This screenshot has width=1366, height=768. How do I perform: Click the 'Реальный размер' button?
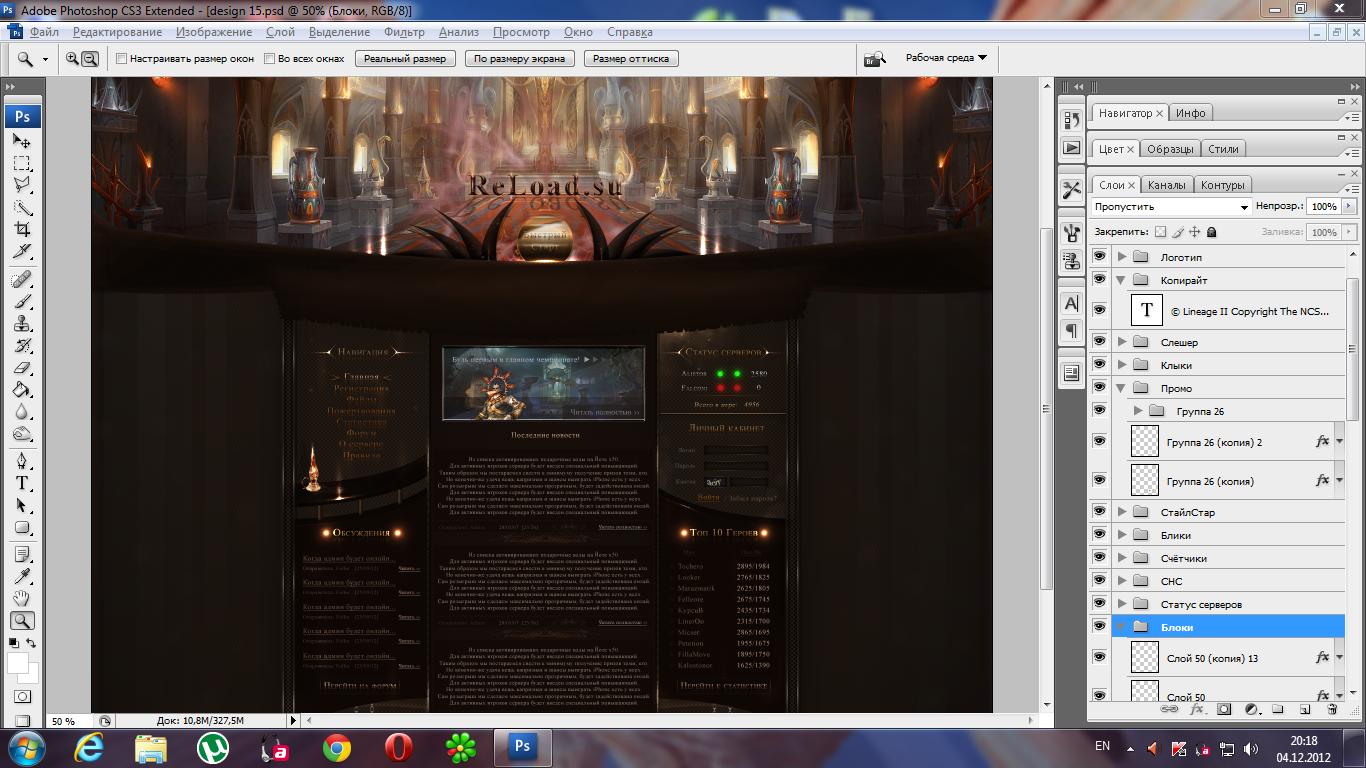[405, 59]
